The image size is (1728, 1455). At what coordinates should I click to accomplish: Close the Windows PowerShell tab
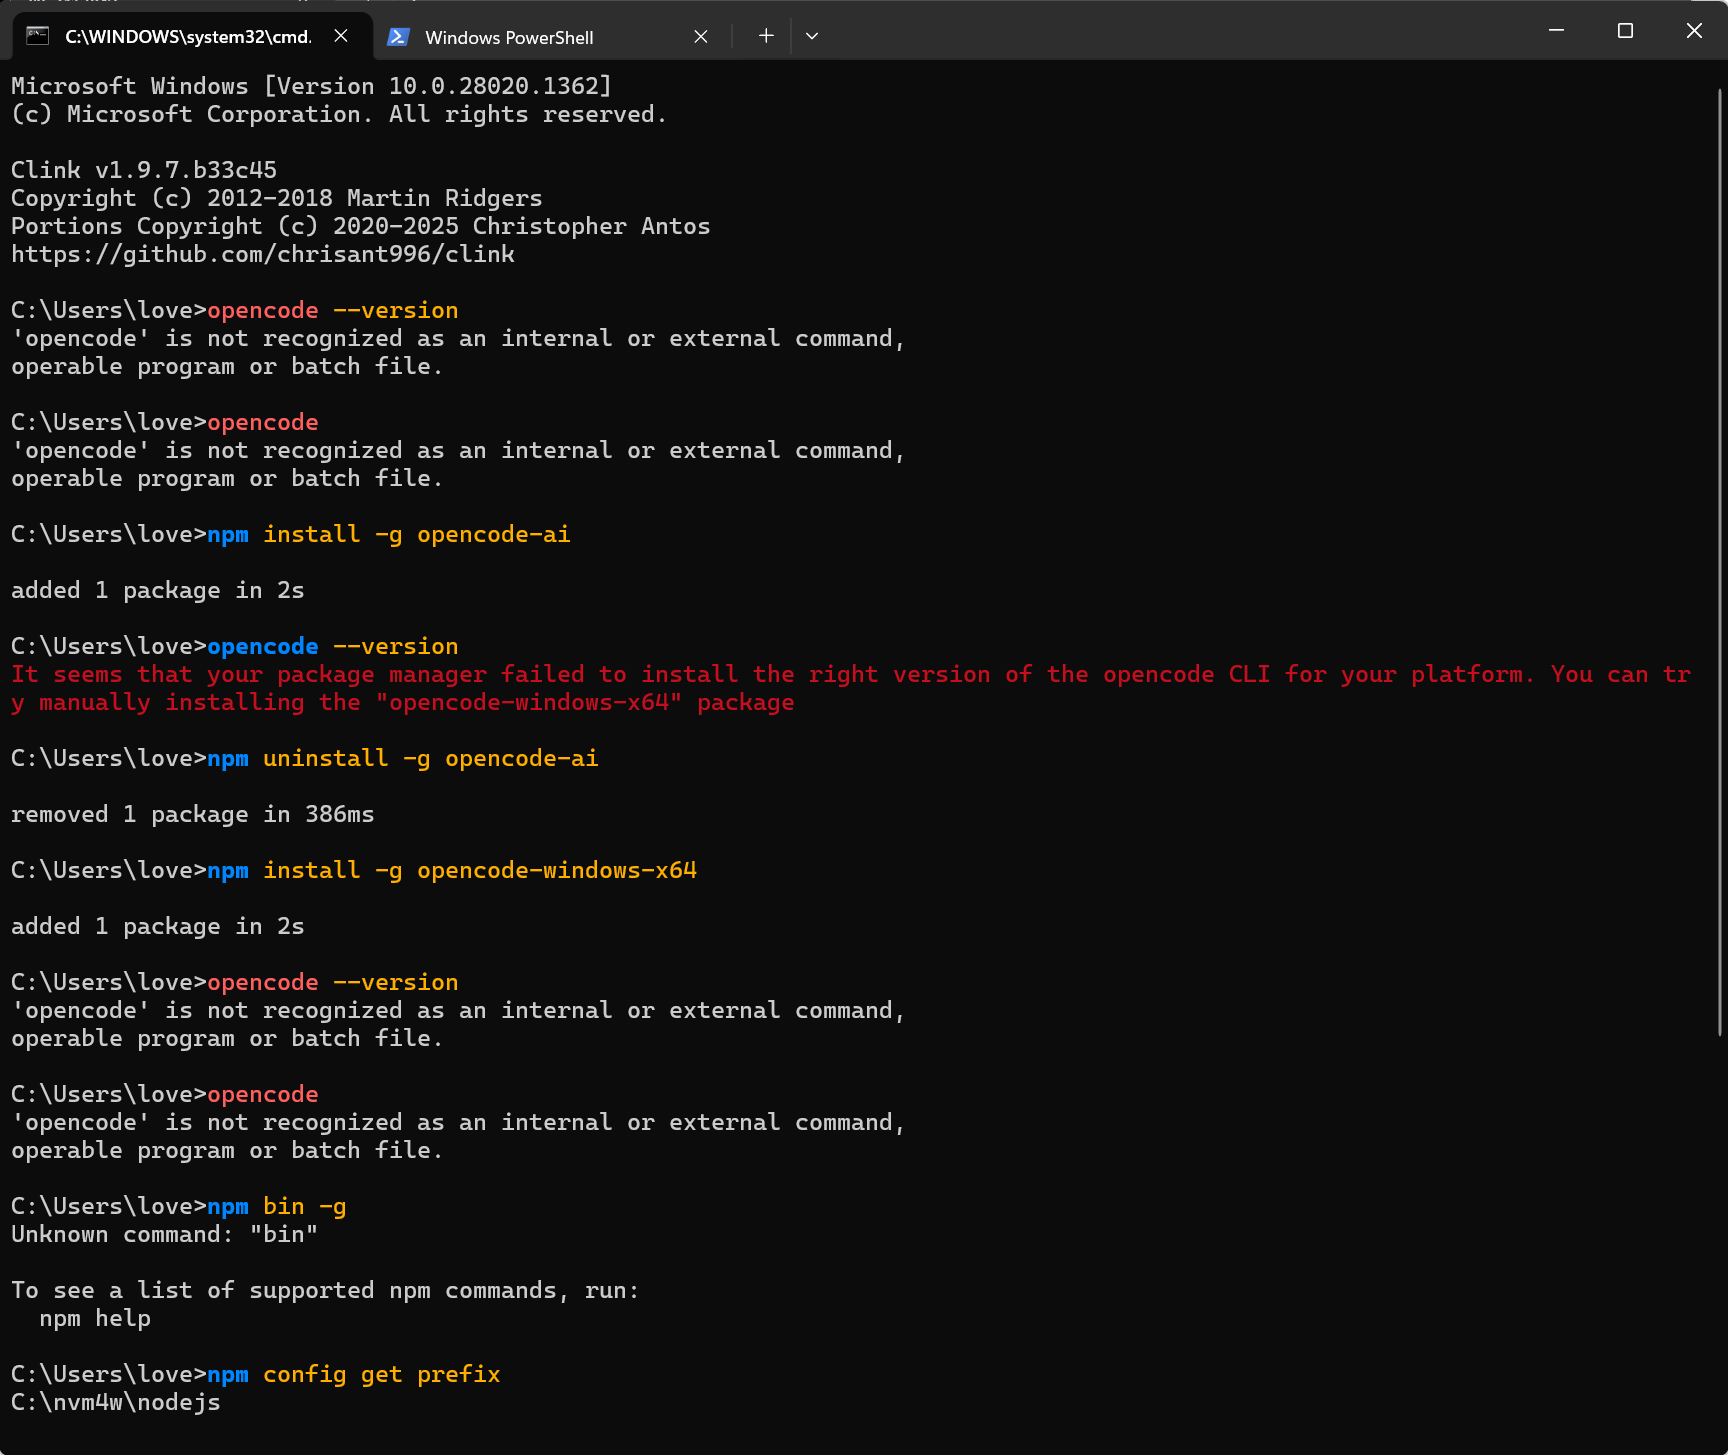(700, 36)
